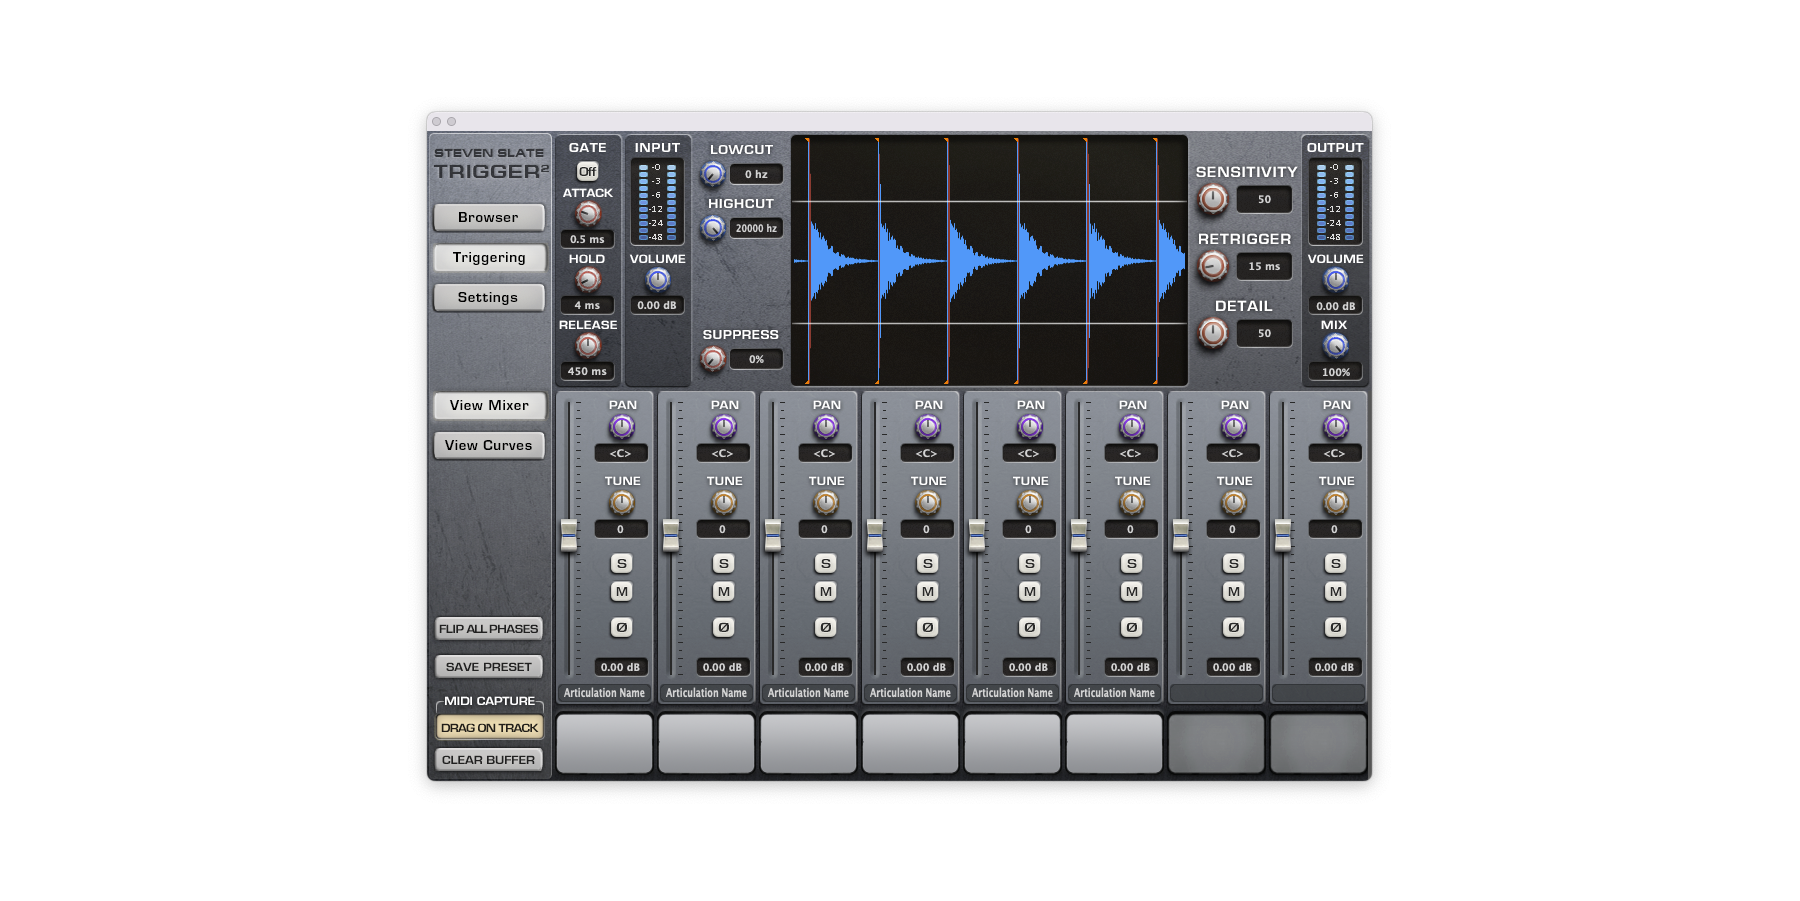Click the Clear Buffer button
1800x901 pixels.
tap(489, 760)
